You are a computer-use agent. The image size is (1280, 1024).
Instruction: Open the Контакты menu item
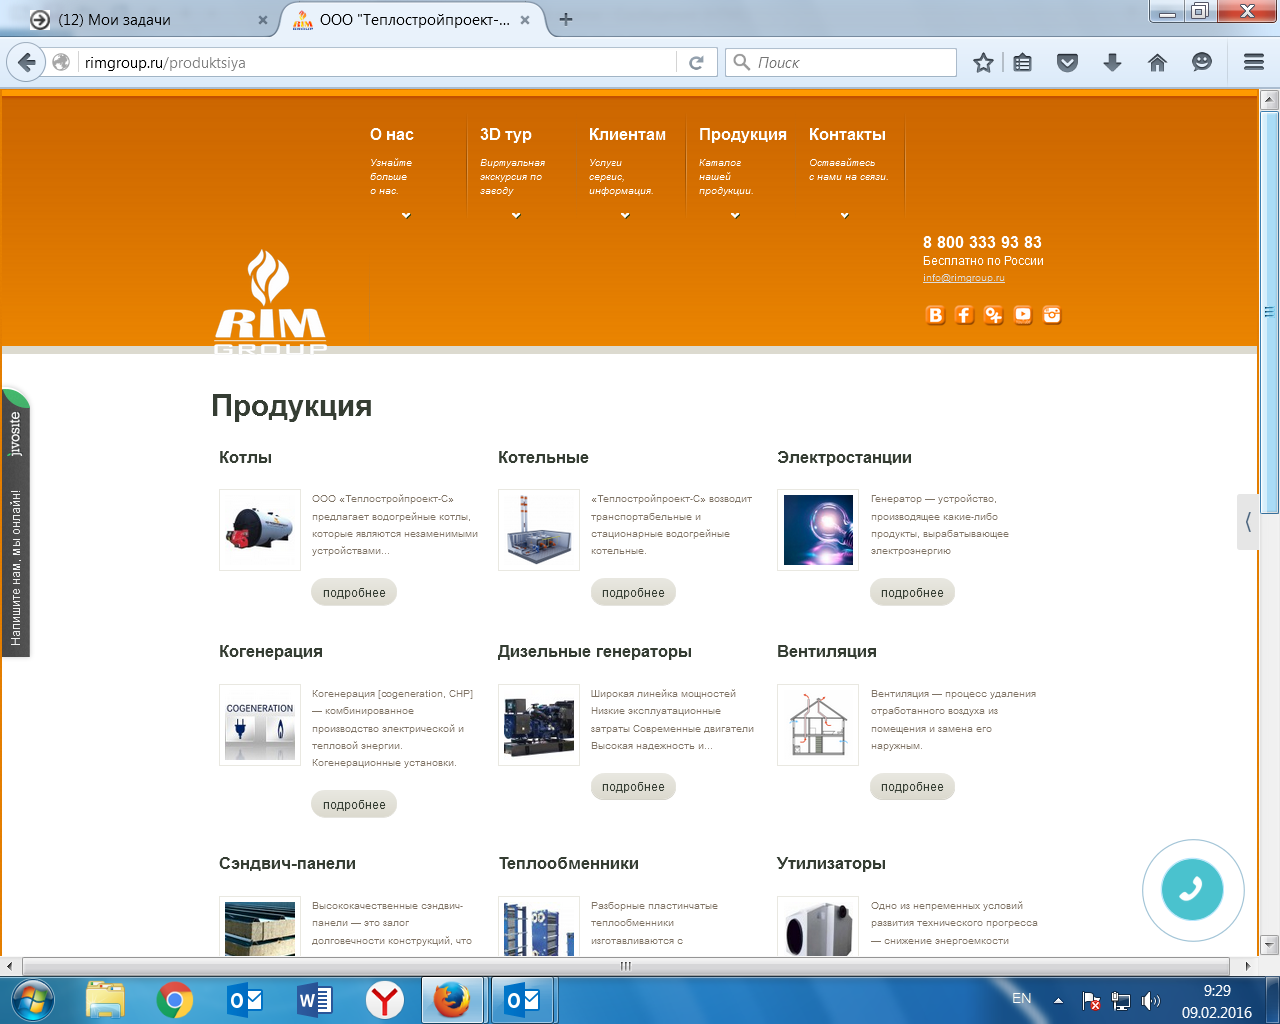[x=847, y=134]
